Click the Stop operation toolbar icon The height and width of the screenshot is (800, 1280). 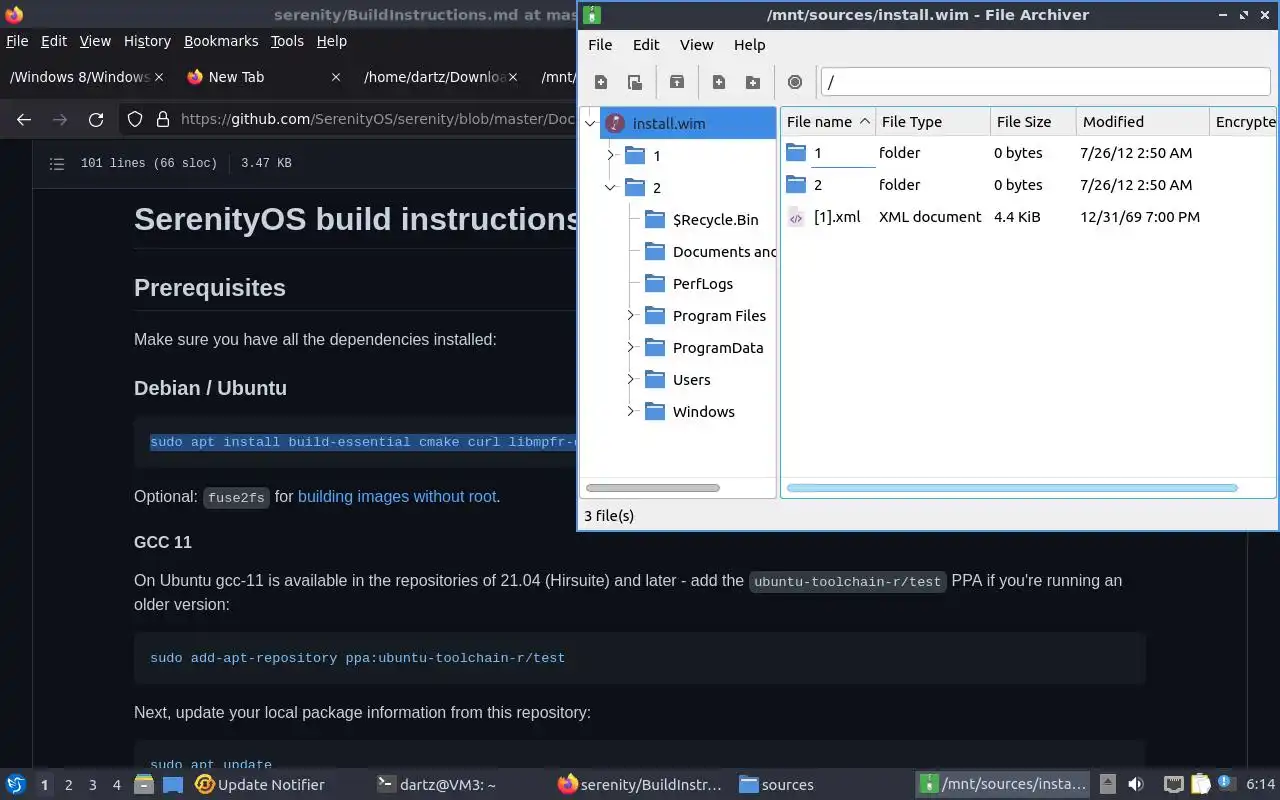click(x=795, y=83)
